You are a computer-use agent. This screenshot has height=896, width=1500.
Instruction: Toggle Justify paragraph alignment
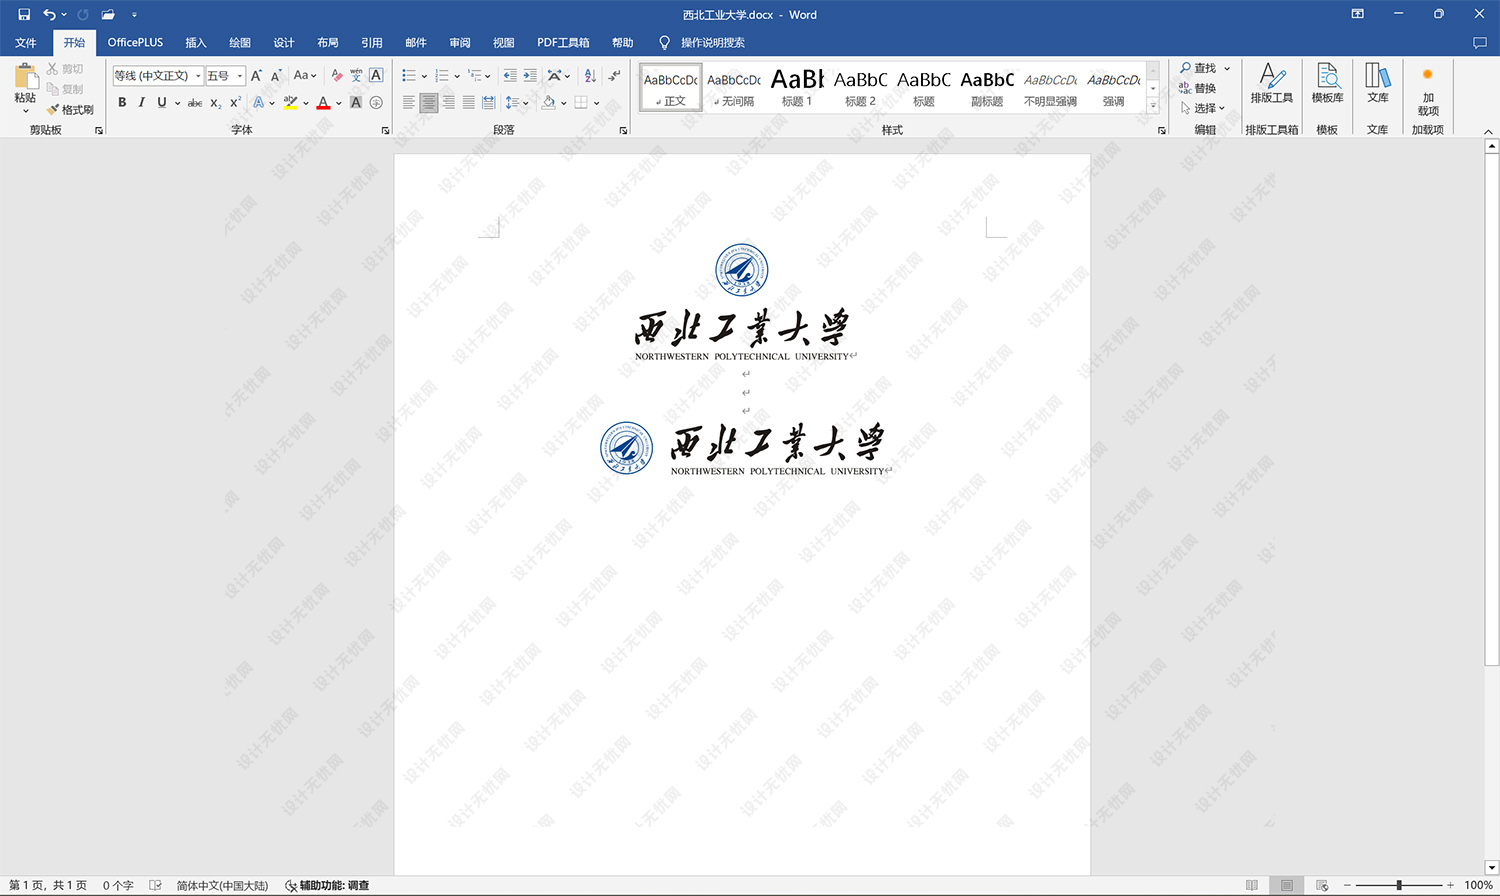468,102
